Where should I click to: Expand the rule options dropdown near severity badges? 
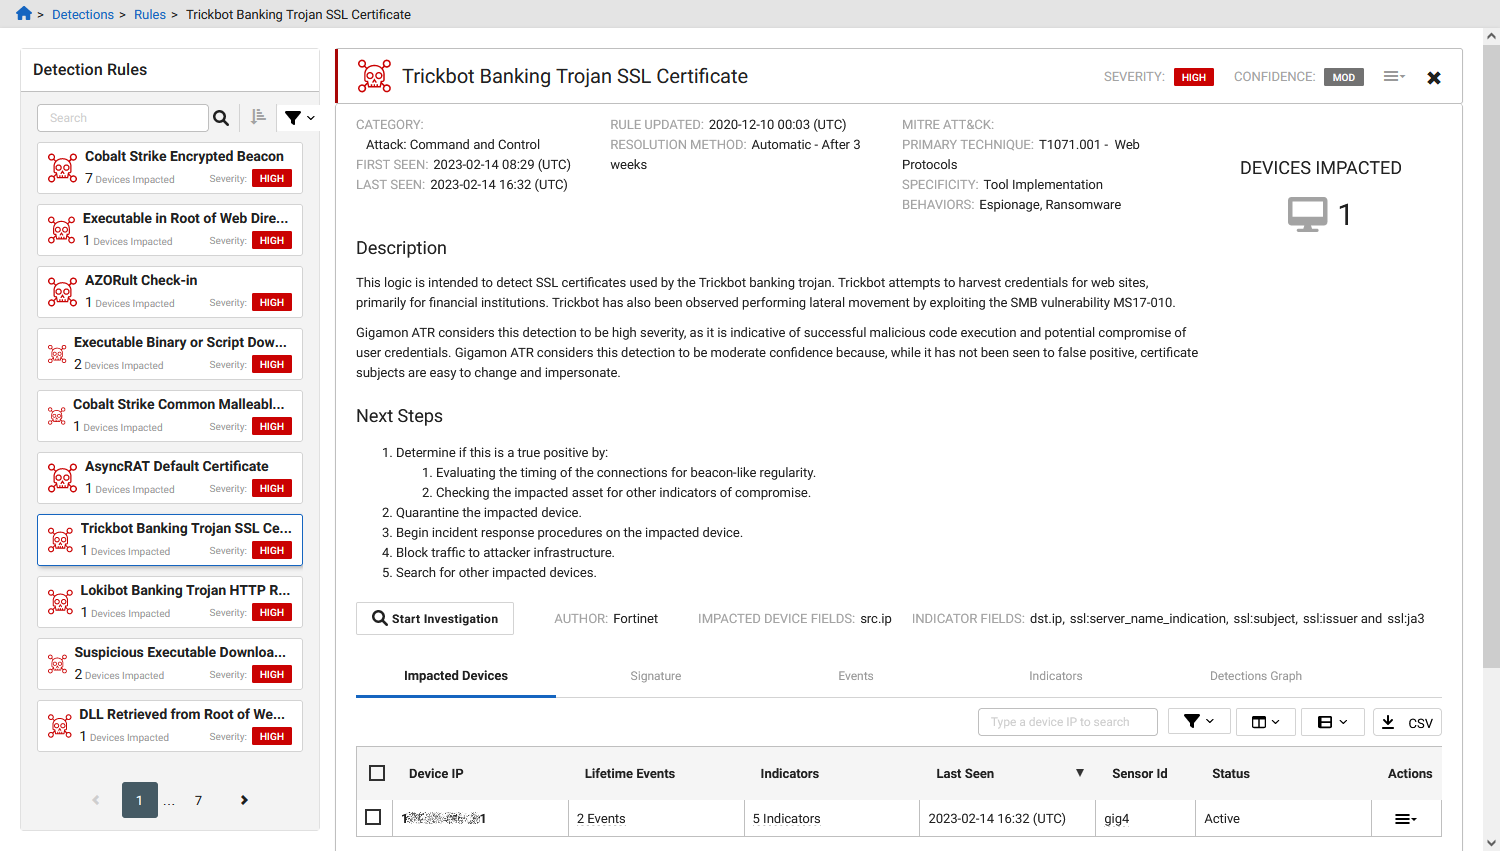[x=1393, y=76]
